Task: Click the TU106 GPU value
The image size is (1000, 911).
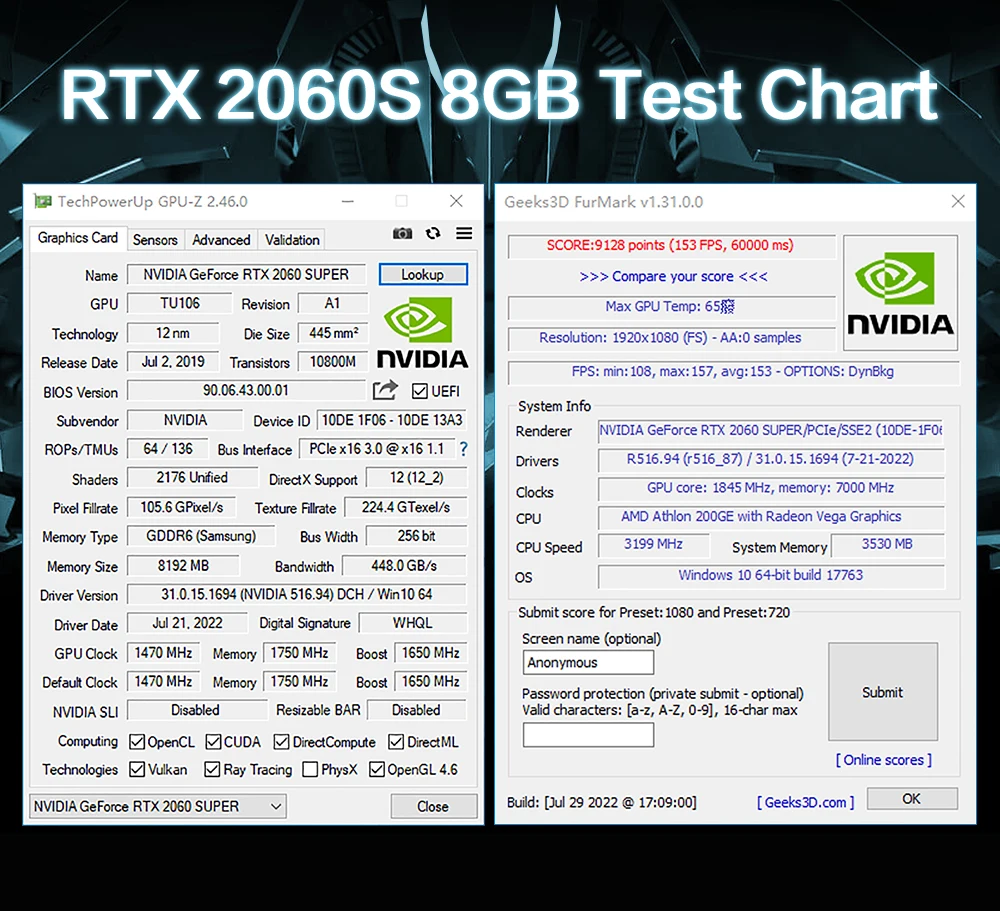Action: coord(180,303)
